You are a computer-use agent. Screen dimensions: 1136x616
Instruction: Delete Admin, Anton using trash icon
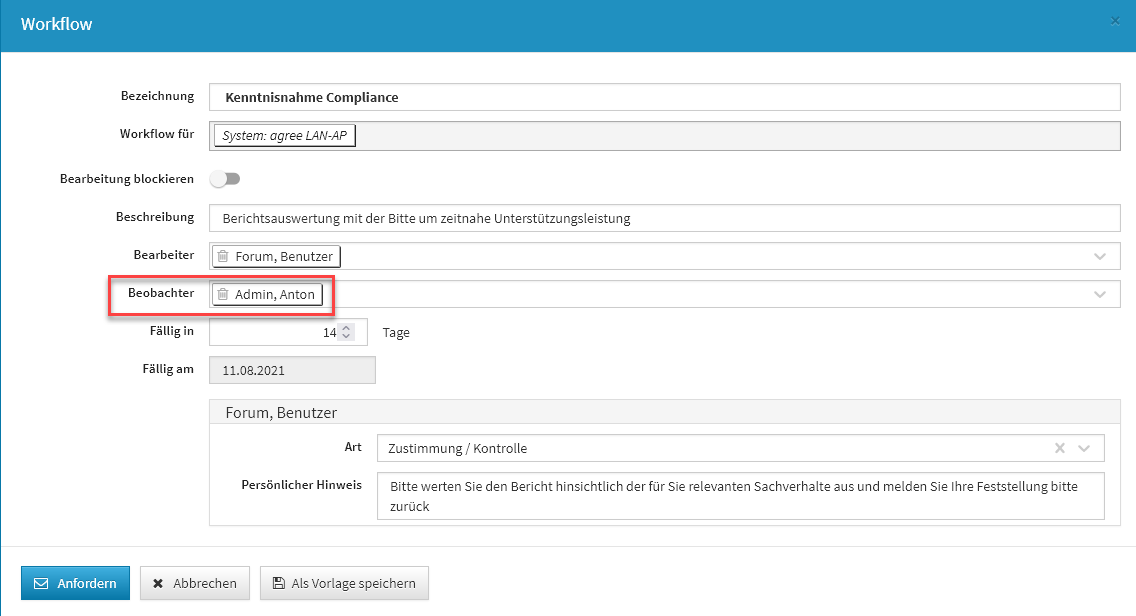click(223, 295)
